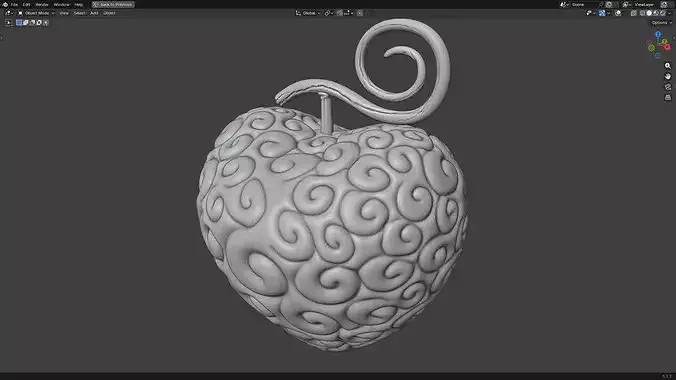Open the Global transform orientation dropdown
This screenshot has width=676, height=380.
[x=308, y=13]
